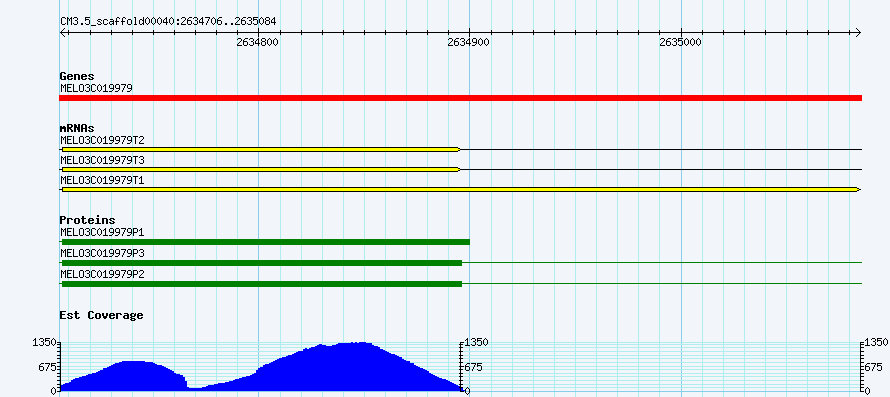Click the 2634800 ruler position label

pyautogui.click(x=258, y=42)
